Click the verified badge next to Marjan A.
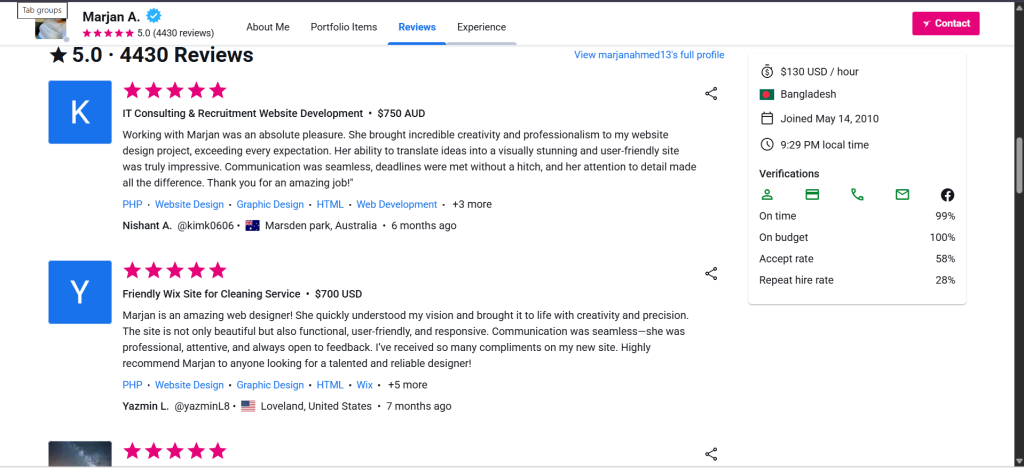The image size is (1024, 468). [x=154, y=16]
